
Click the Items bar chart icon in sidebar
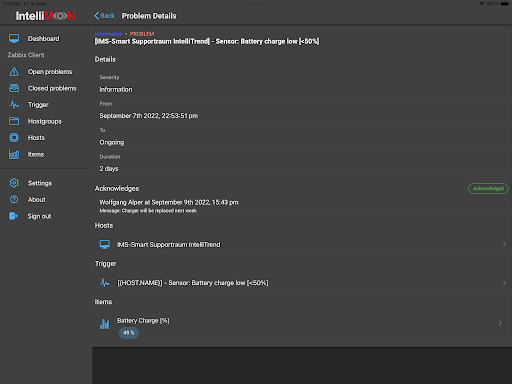coord(14,154)
